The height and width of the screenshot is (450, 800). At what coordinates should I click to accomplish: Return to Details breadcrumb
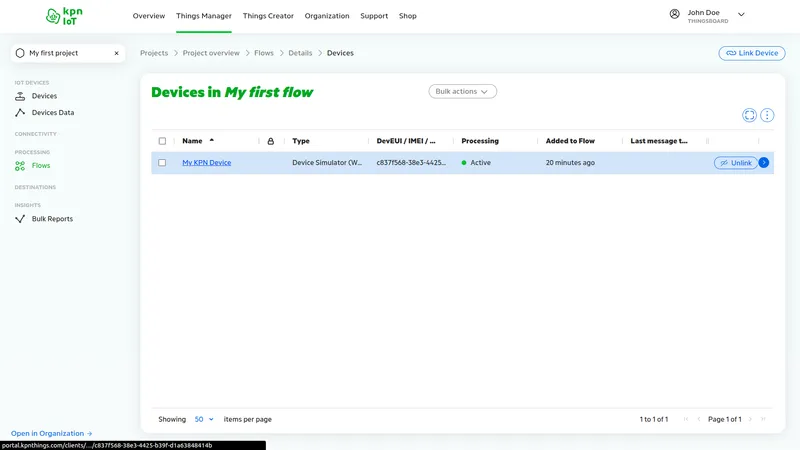(x=300, y=53)
